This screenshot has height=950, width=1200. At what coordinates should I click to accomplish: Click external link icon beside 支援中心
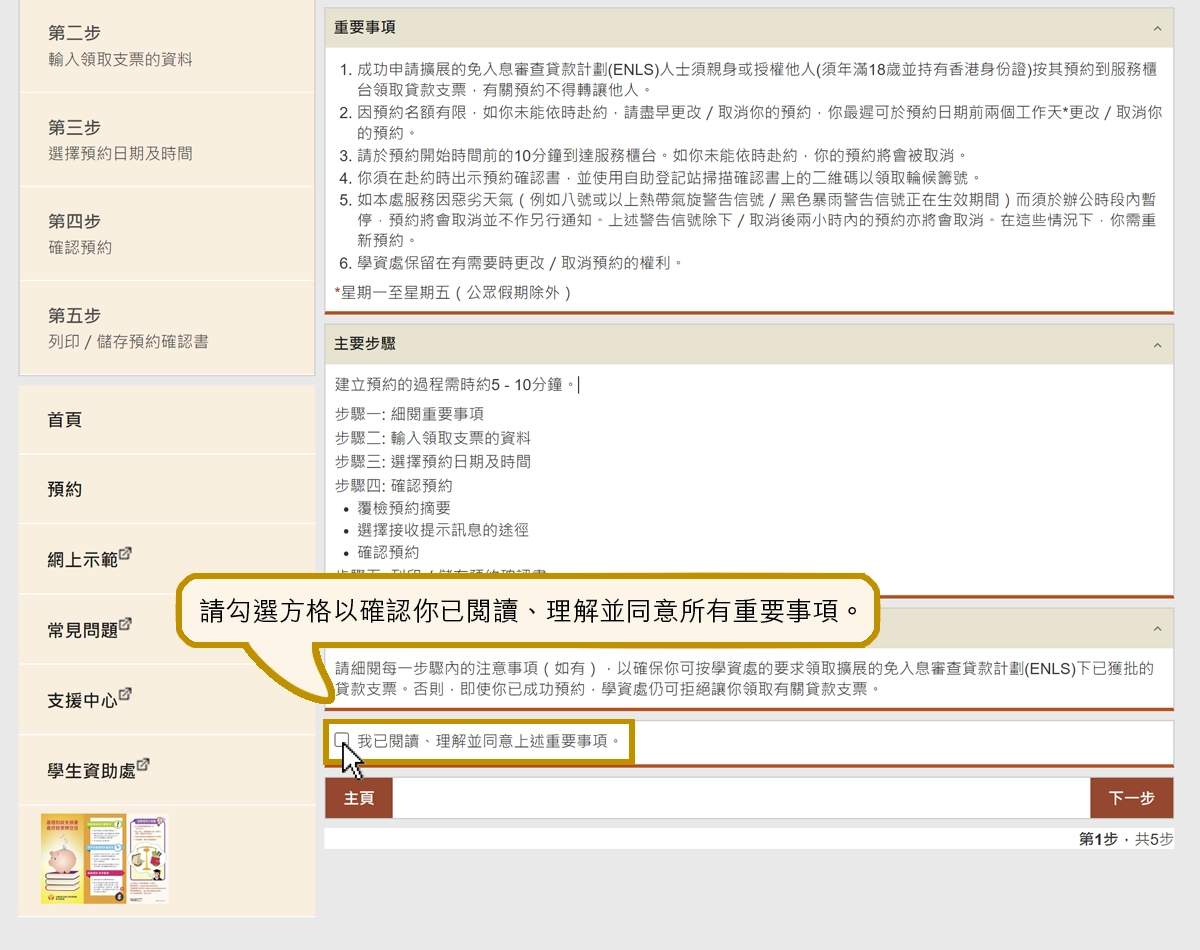point(126,695)
